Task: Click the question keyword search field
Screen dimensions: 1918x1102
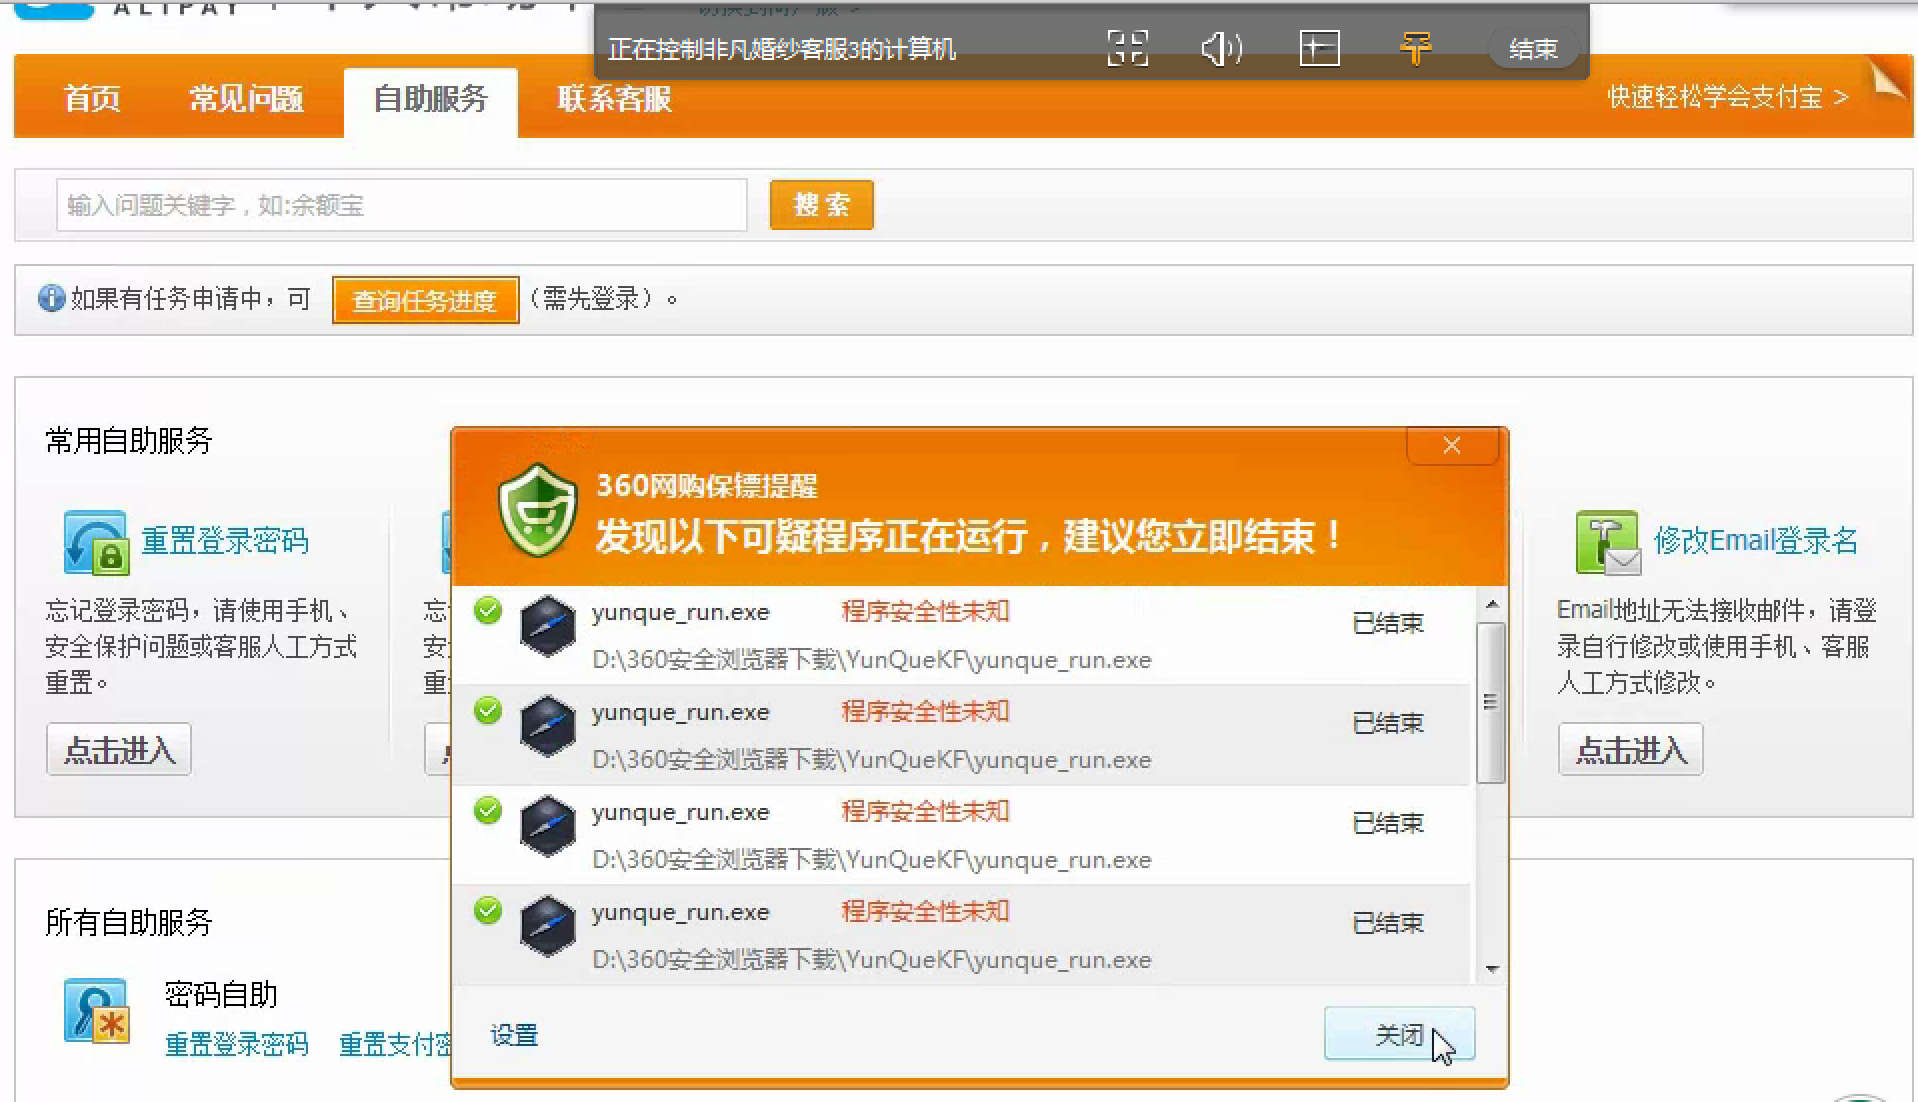Action: [x=402, y=205]
